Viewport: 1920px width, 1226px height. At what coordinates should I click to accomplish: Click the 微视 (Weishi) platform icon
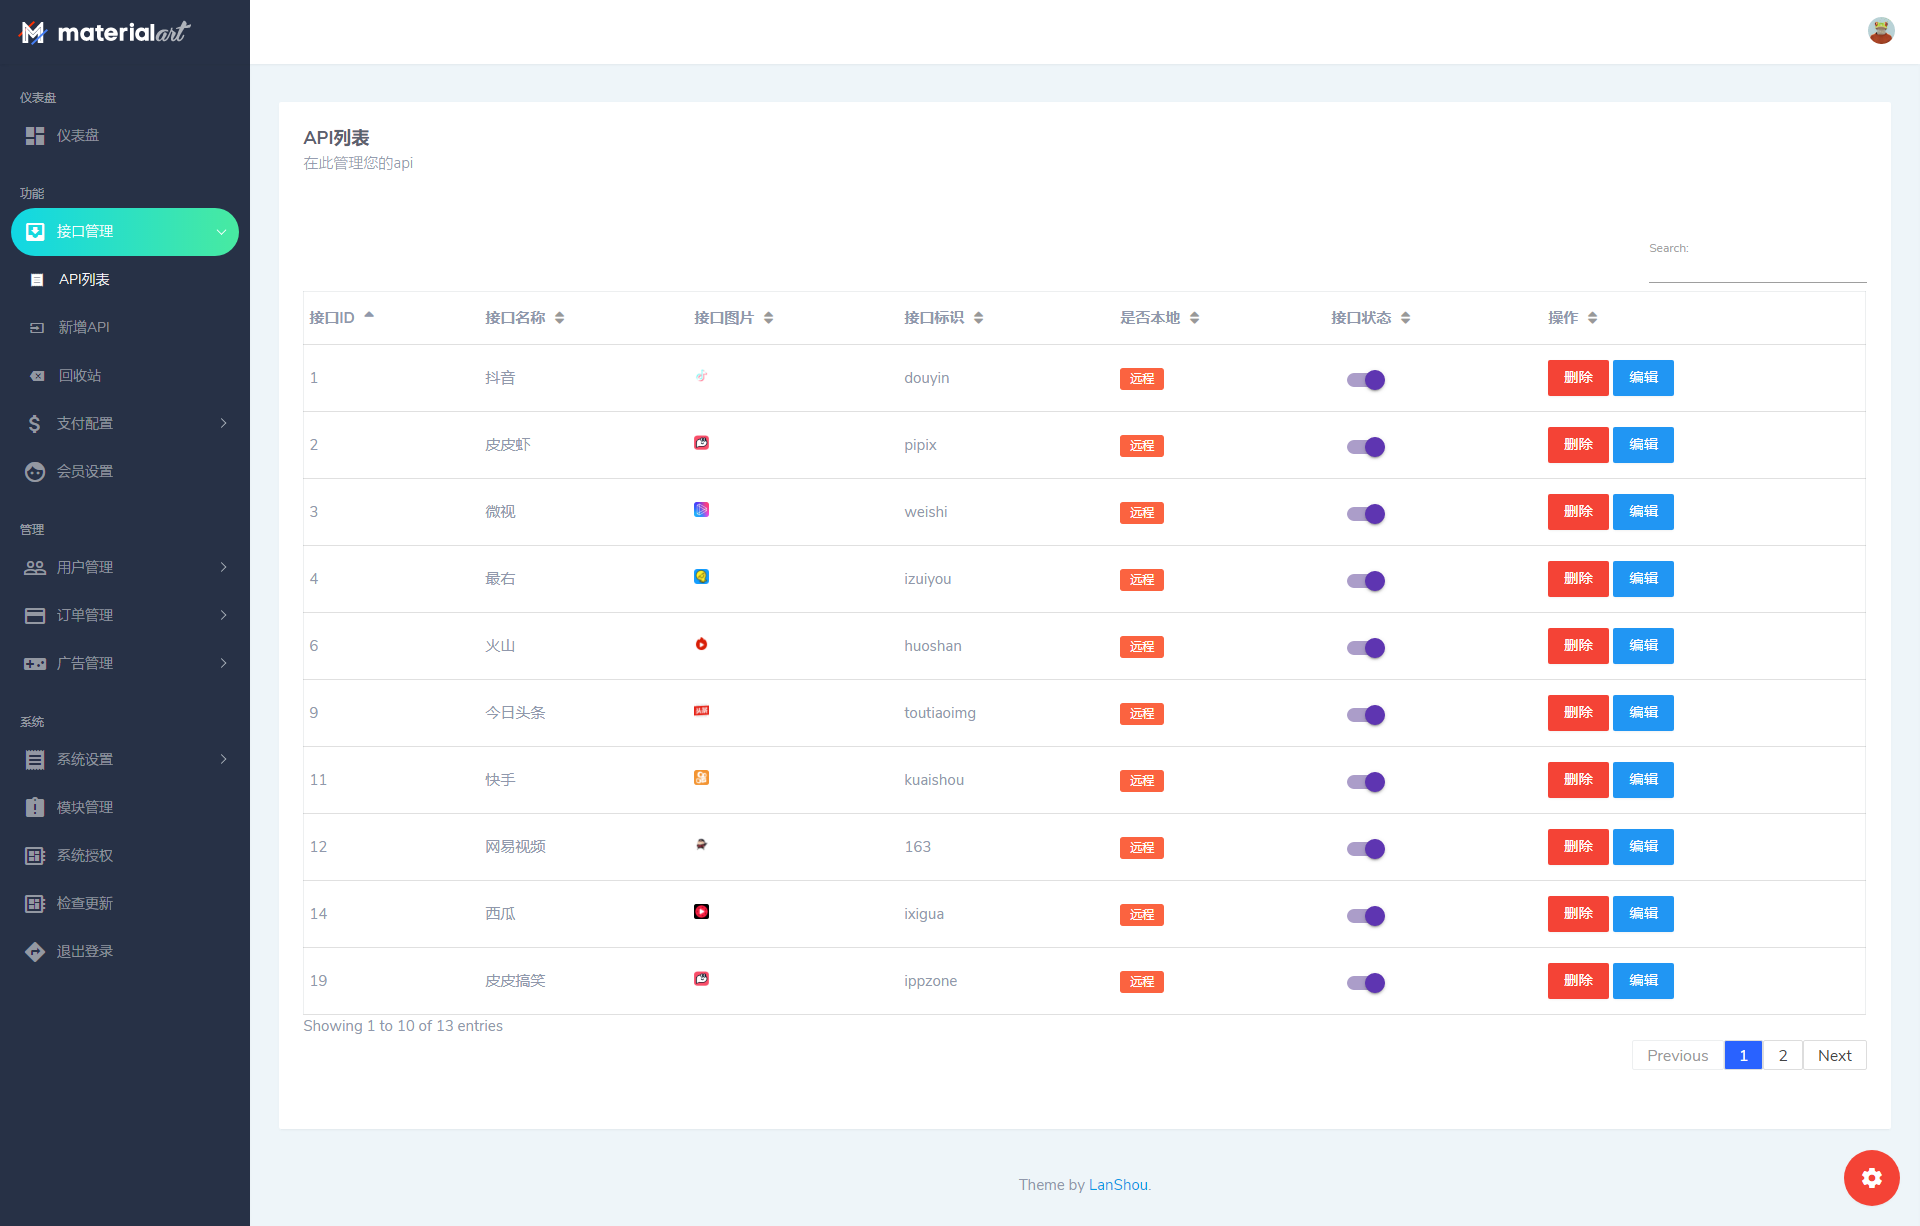tap(701, 508)
